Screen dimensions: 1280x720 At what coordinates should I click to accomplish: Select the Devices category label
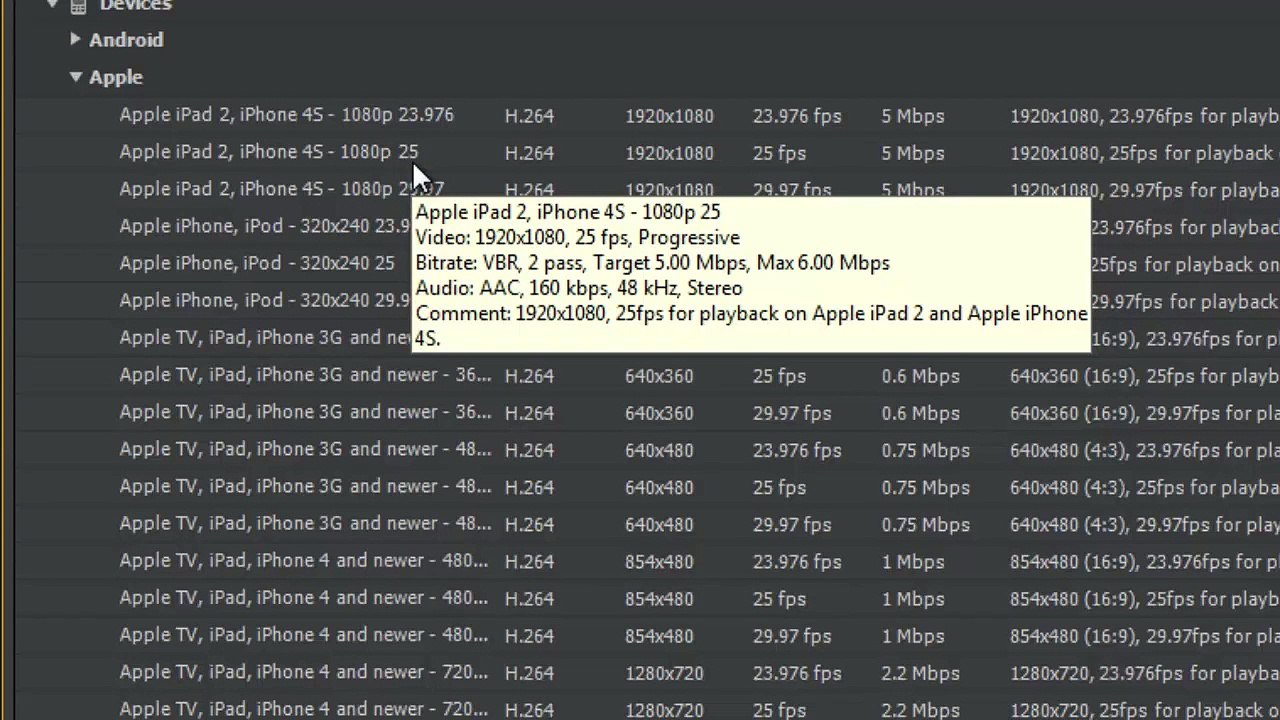click(135, 6)
